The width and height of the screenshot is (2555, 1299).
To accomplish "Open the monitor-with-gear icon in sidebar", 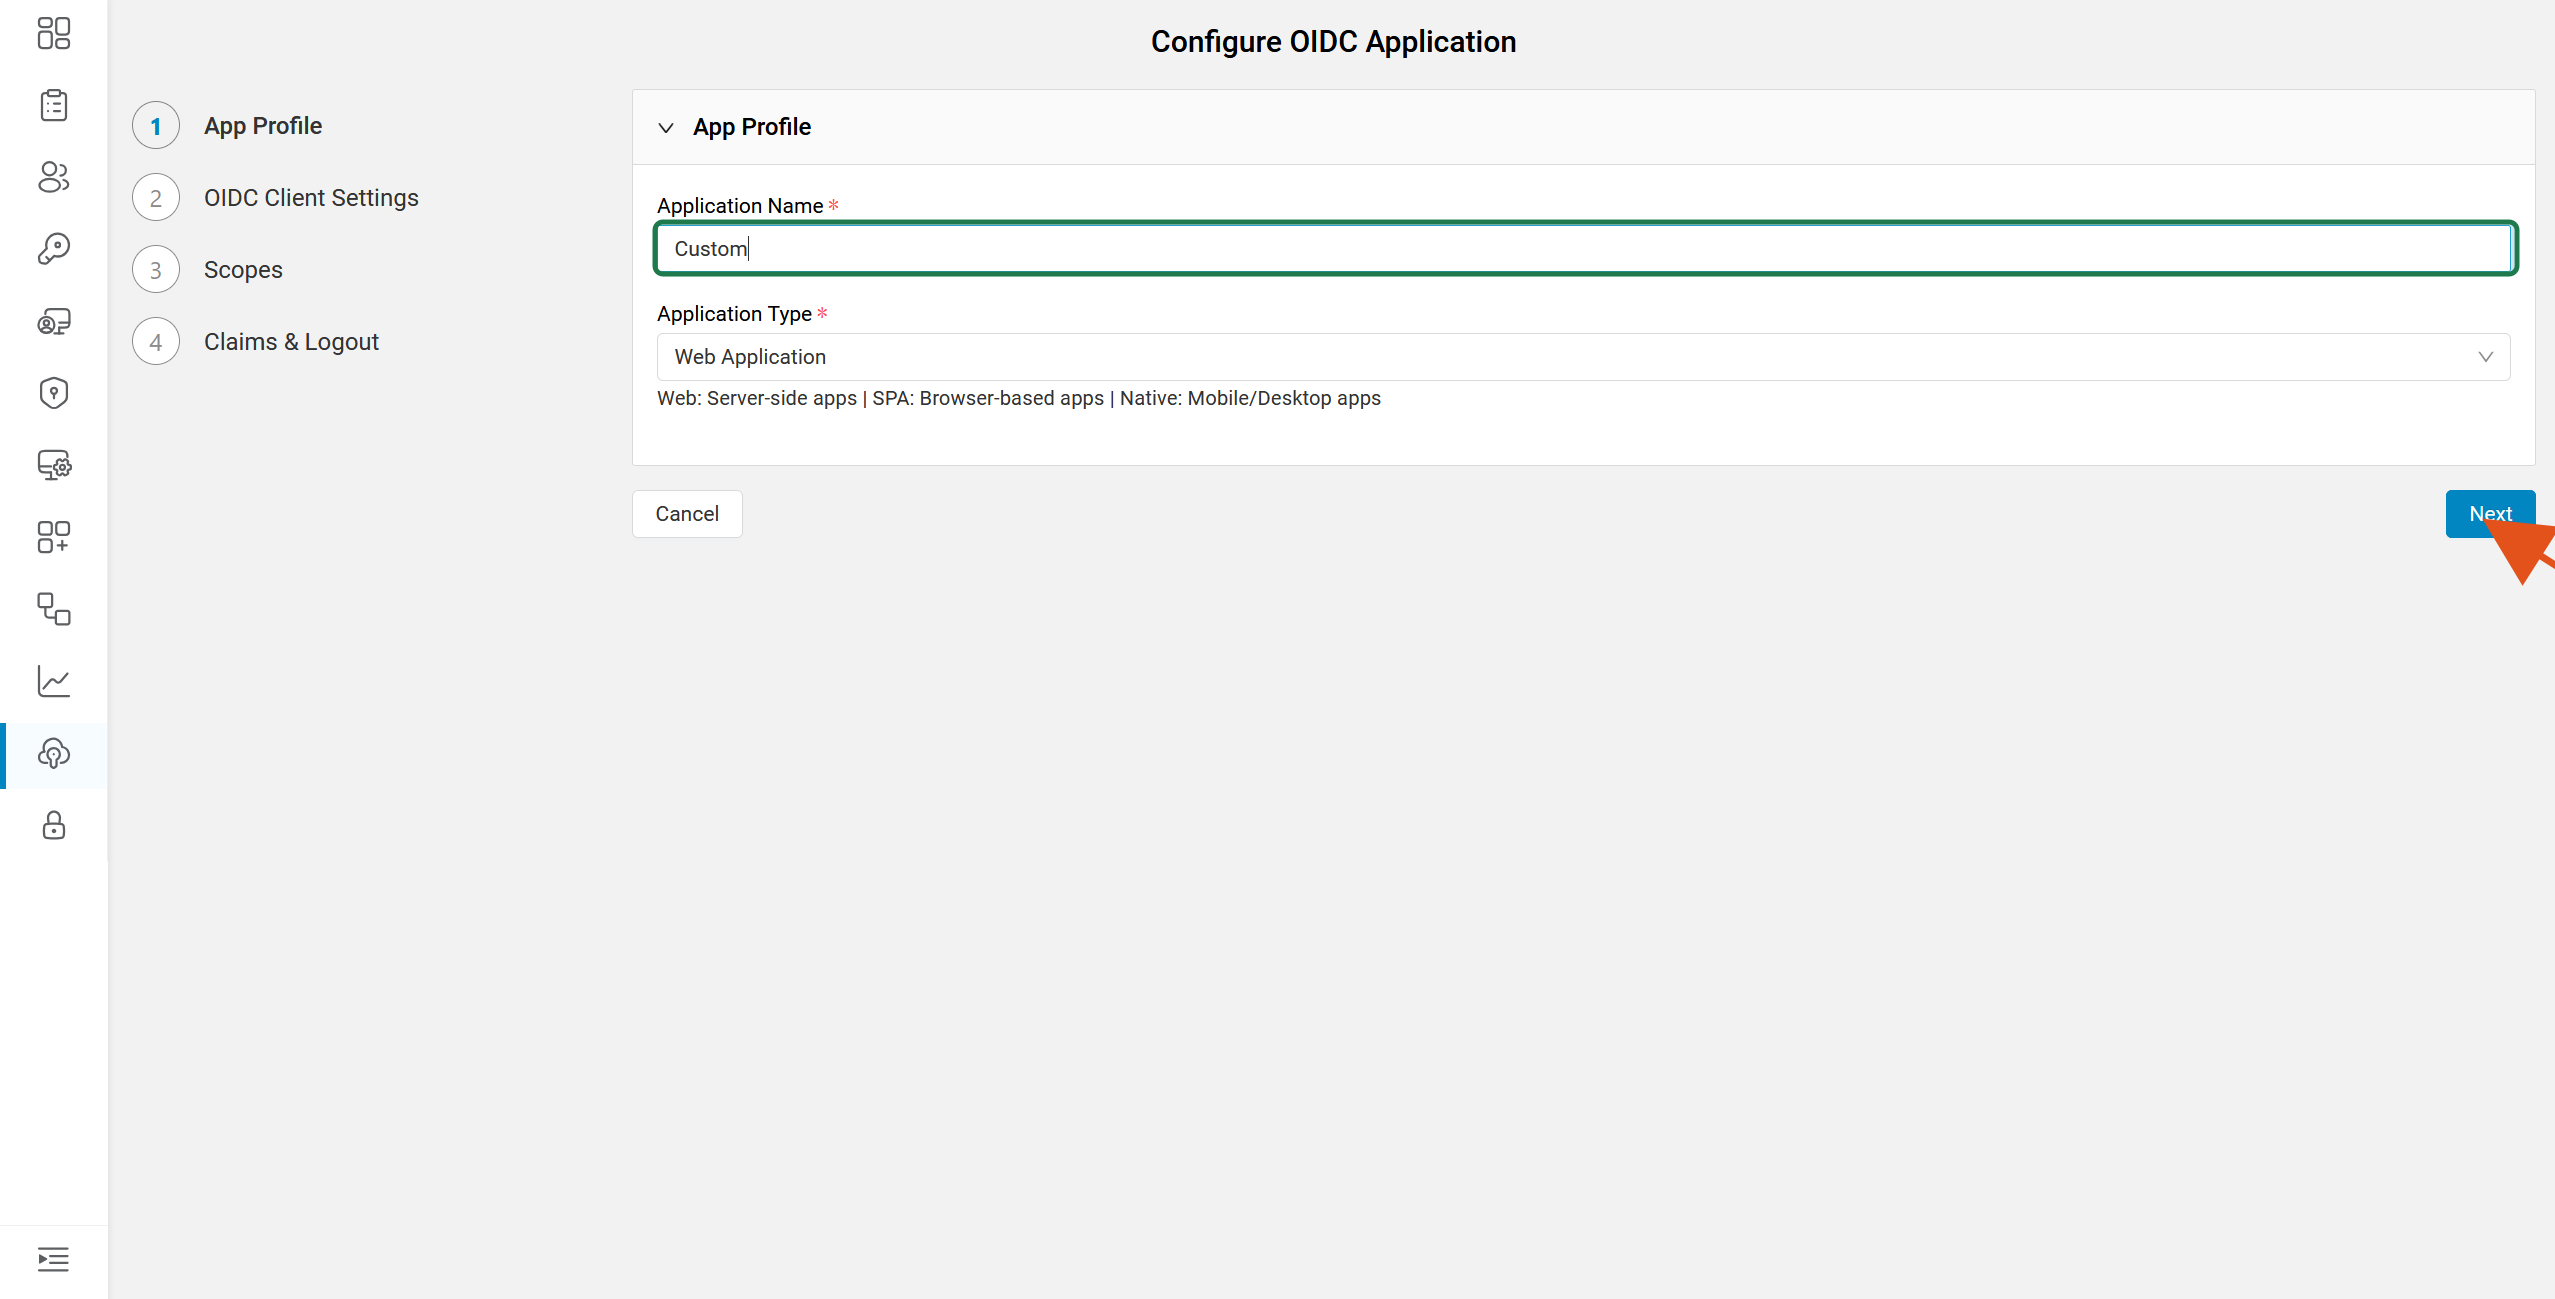I will (x=54, y=465).
